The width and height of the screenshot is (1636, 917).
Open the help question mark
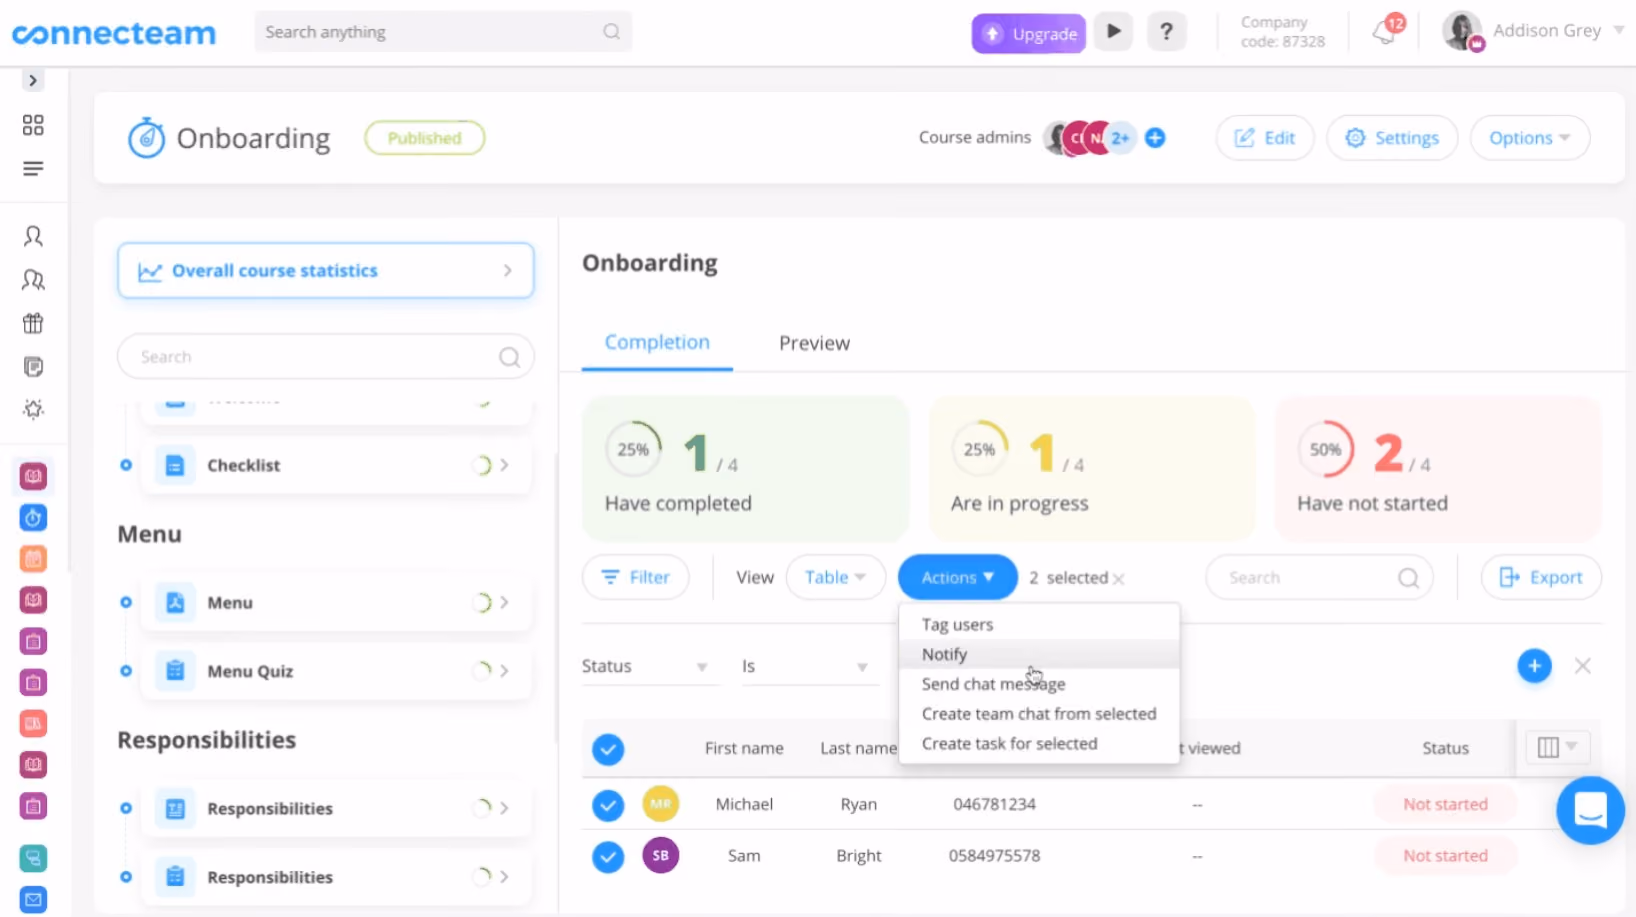(1166, 32)
